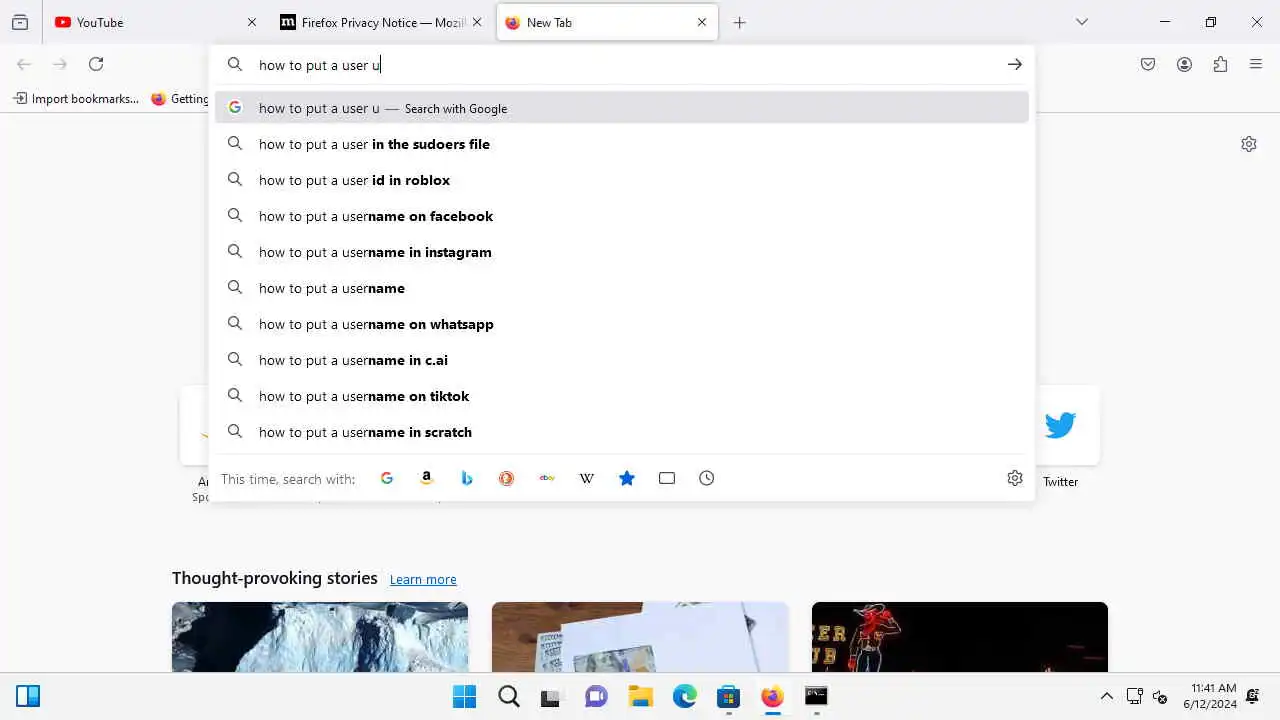Choose suggestion 'username on whatsapp'
This screenshot has height=720, width=1280.
622,324
